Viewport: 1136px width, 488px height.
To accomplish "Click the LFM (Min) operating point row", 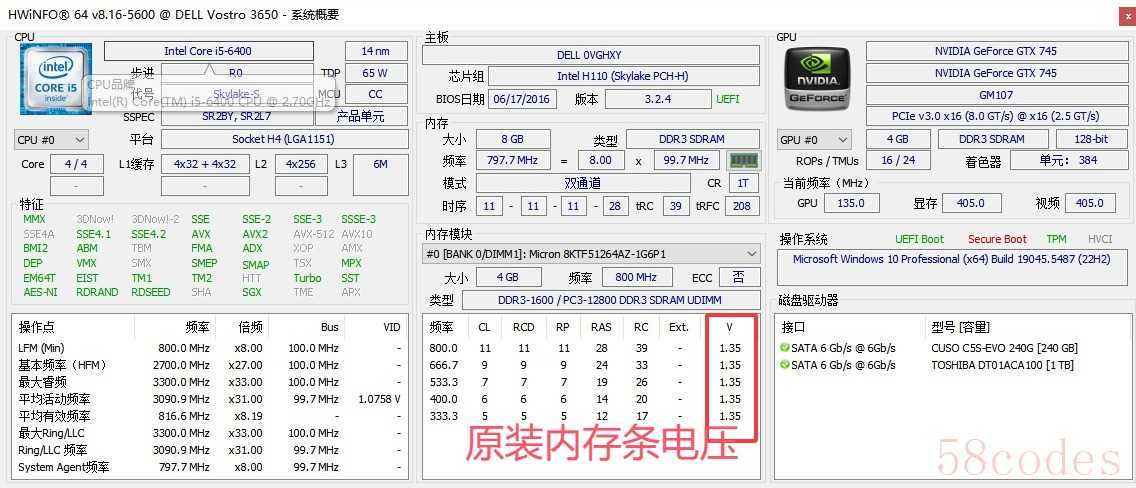I will pos(209,348).
